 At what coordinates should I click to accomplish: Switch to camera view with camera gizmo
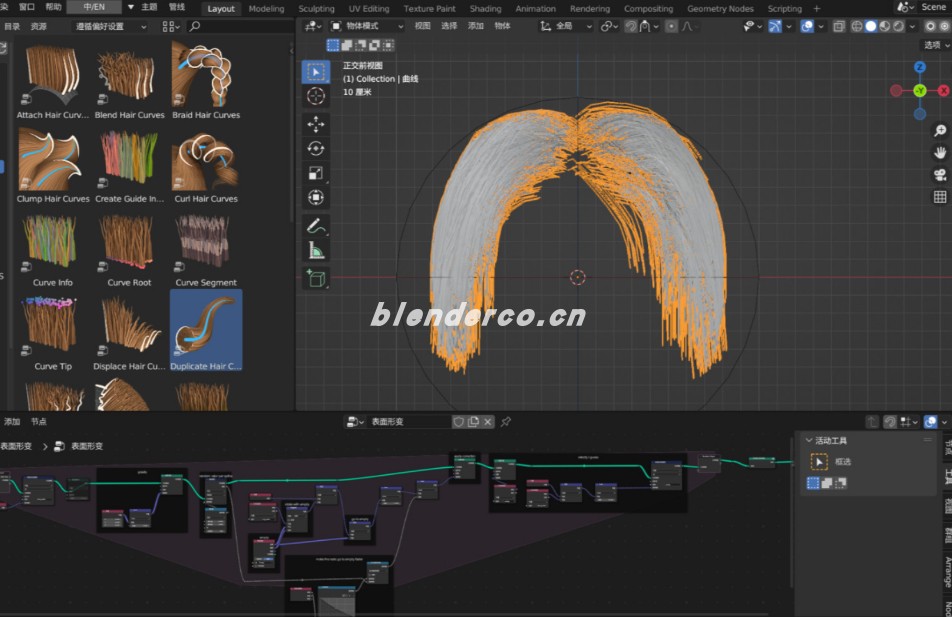click(x=940, y=175)
